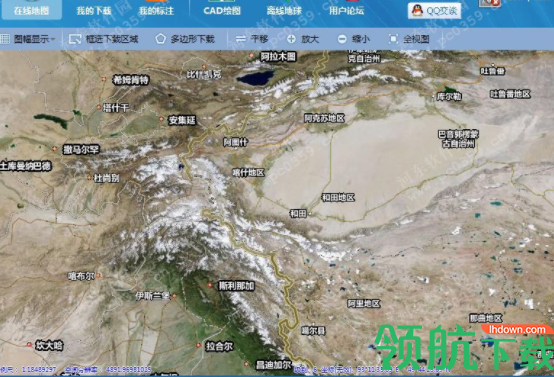
Task: Select the 框选下载区域 rectangle tool
Action: pos(104,39)
